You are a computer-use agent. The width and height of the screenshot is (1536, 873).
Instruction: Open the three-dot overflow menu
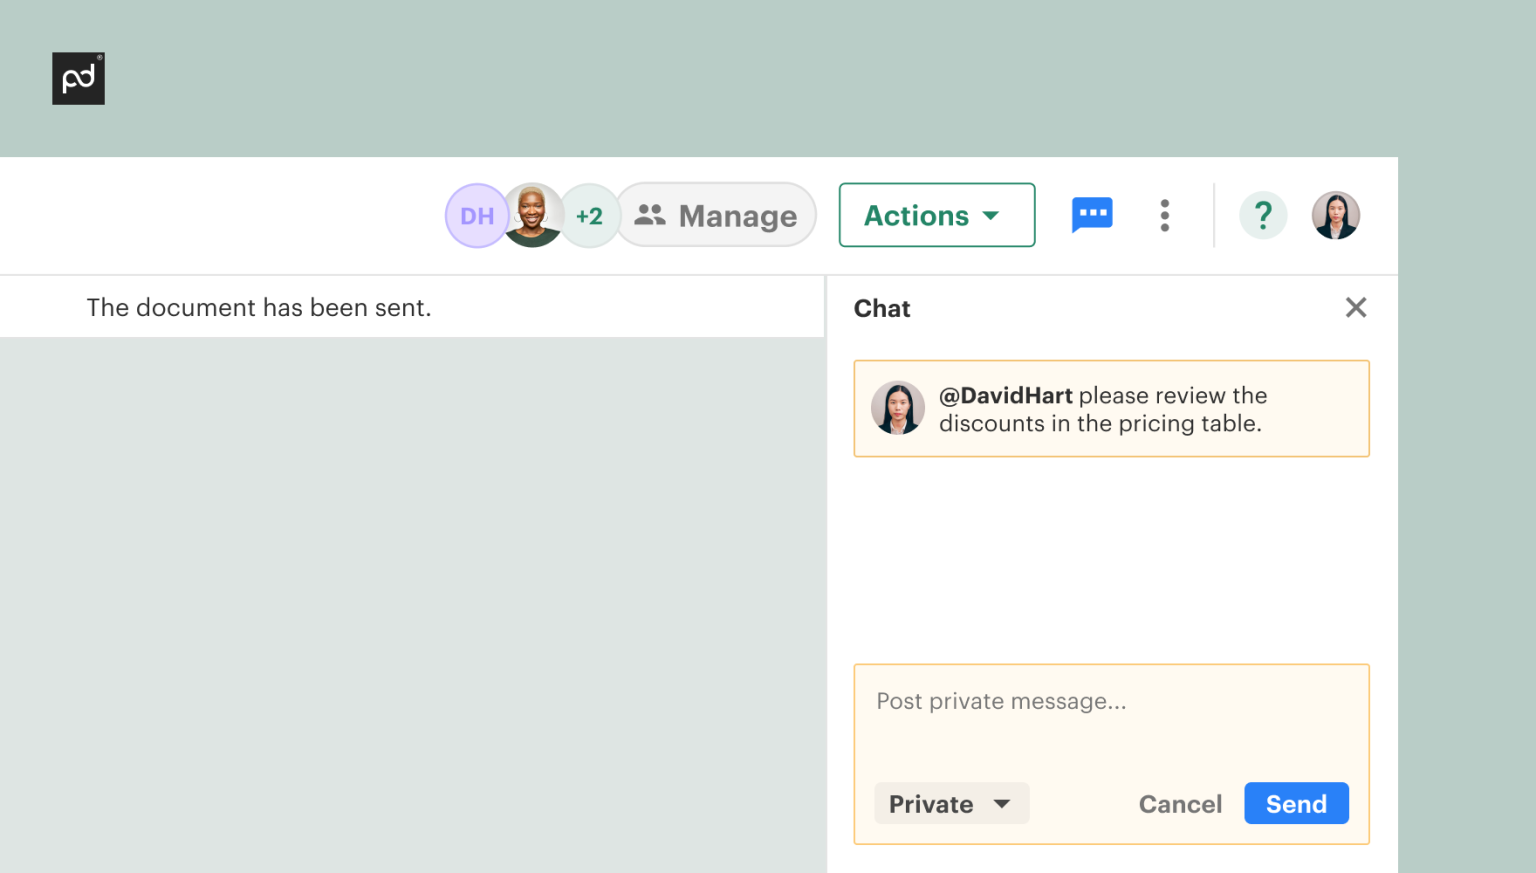coord(1165,215)
